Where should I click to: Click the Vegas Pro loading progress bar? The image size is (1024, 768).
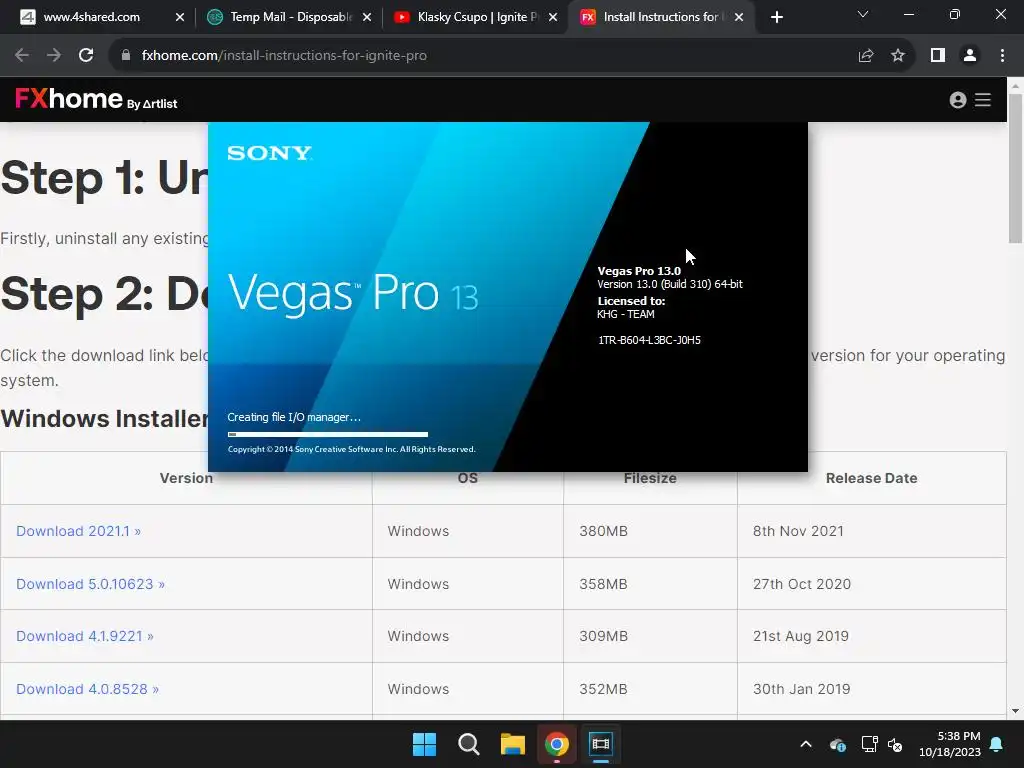(x=328, y=434)
